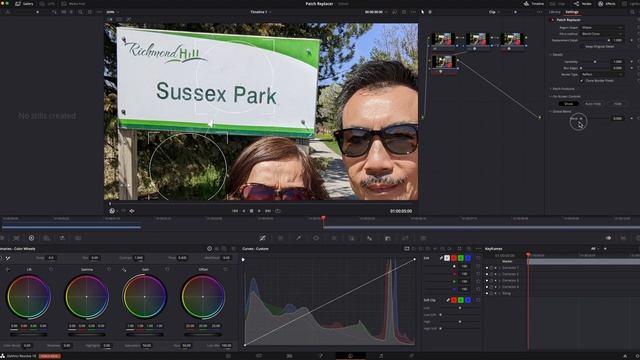Toggle Clone Border Pixels checkbox
640x360 pixels.
click(x=582, y=81)
